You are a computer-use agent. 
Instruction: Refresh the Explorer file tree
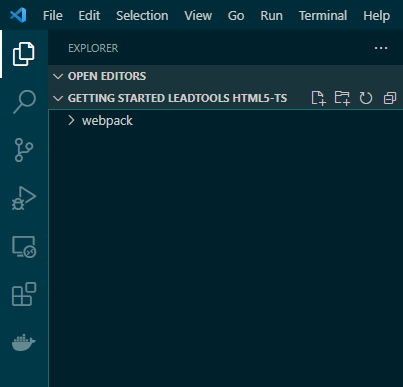(x=366, y=98)
